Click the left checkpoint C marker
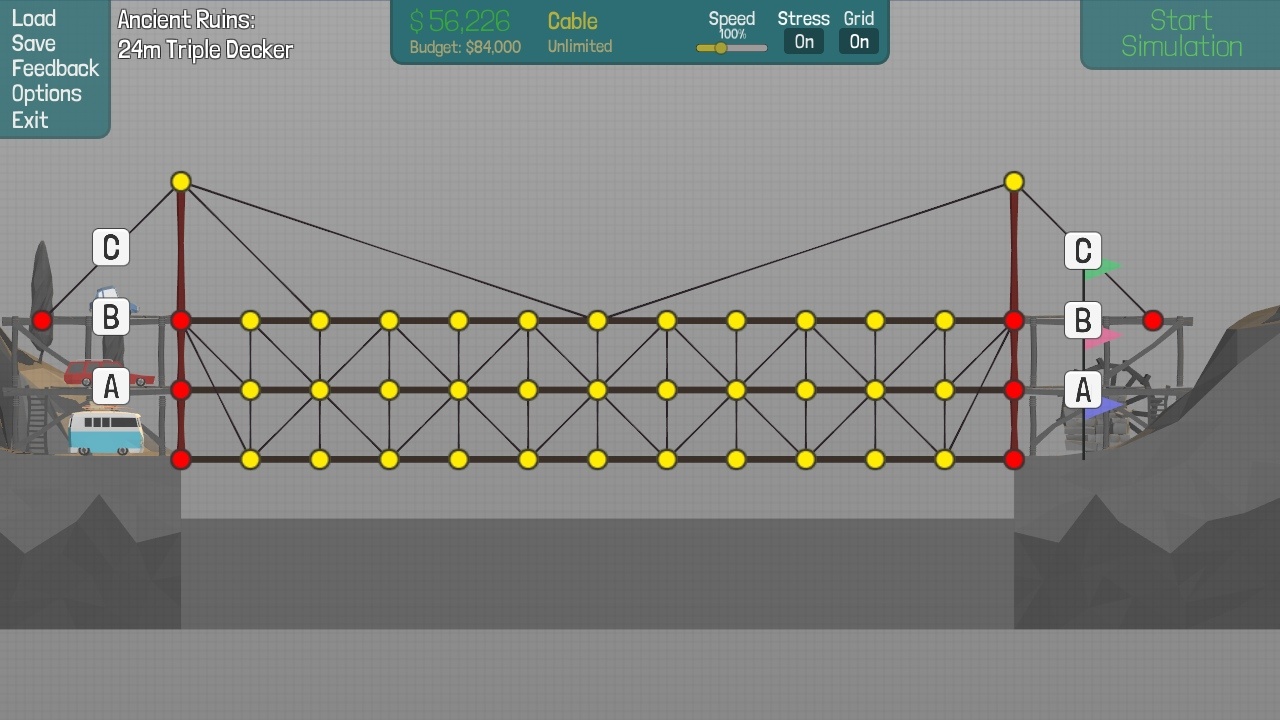 [111, 247]
